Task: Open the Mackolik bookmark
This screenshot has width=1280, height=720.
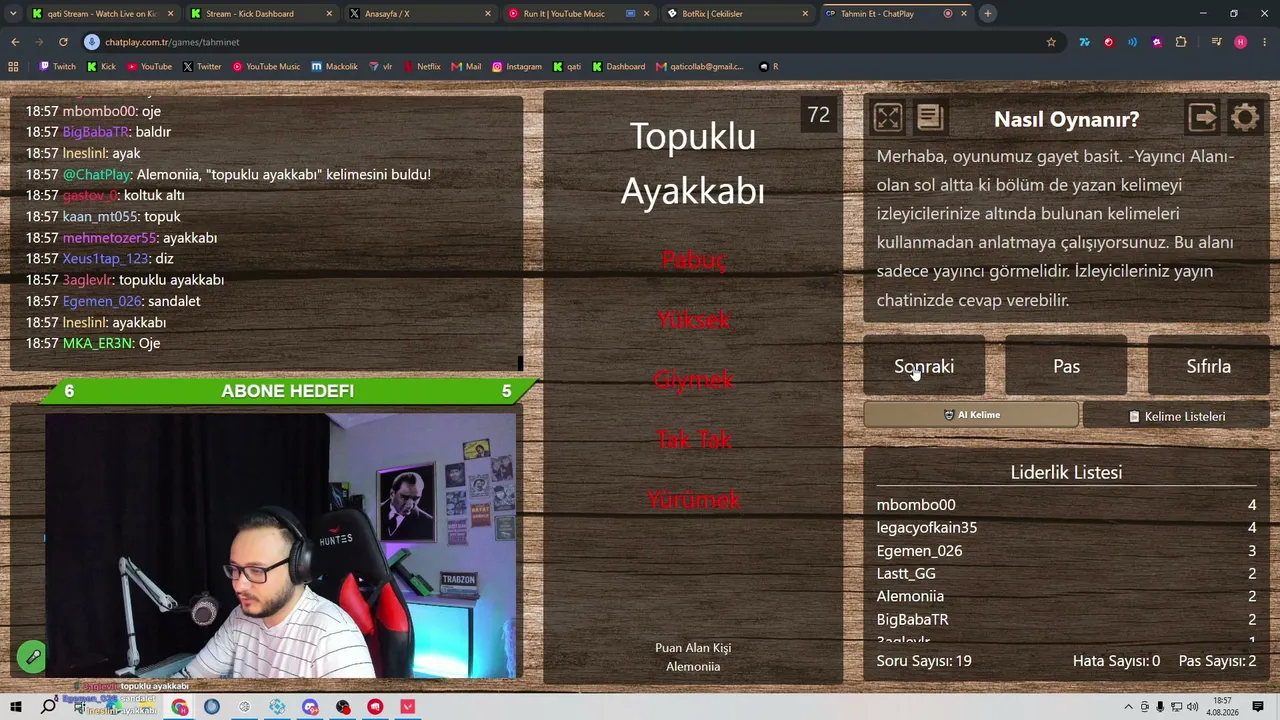Action: click(334, 66)
